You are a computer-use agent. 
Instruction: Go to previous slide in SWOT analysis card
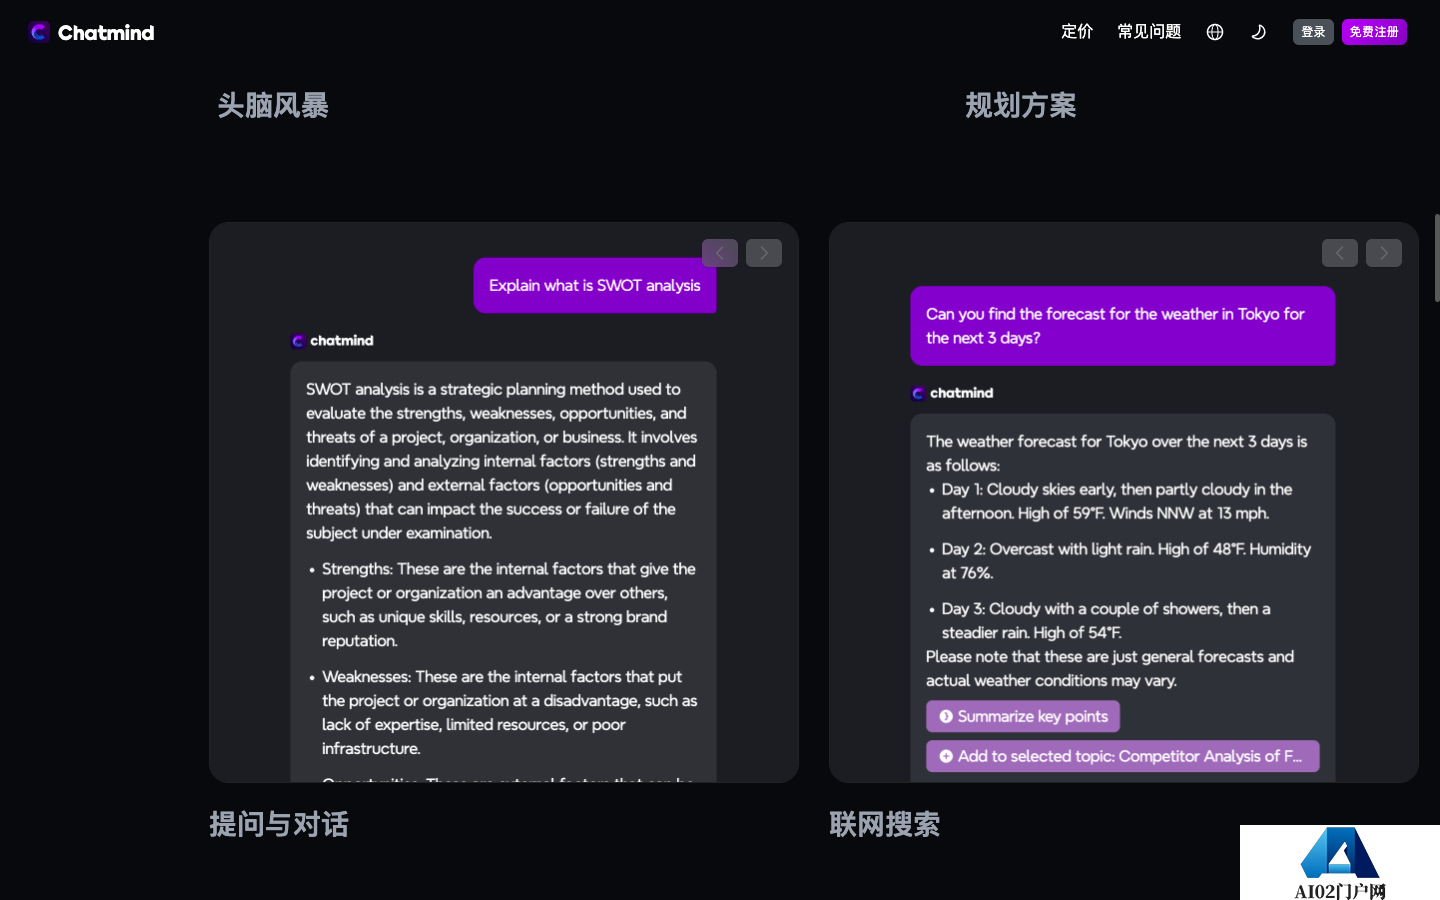point(720,253)
